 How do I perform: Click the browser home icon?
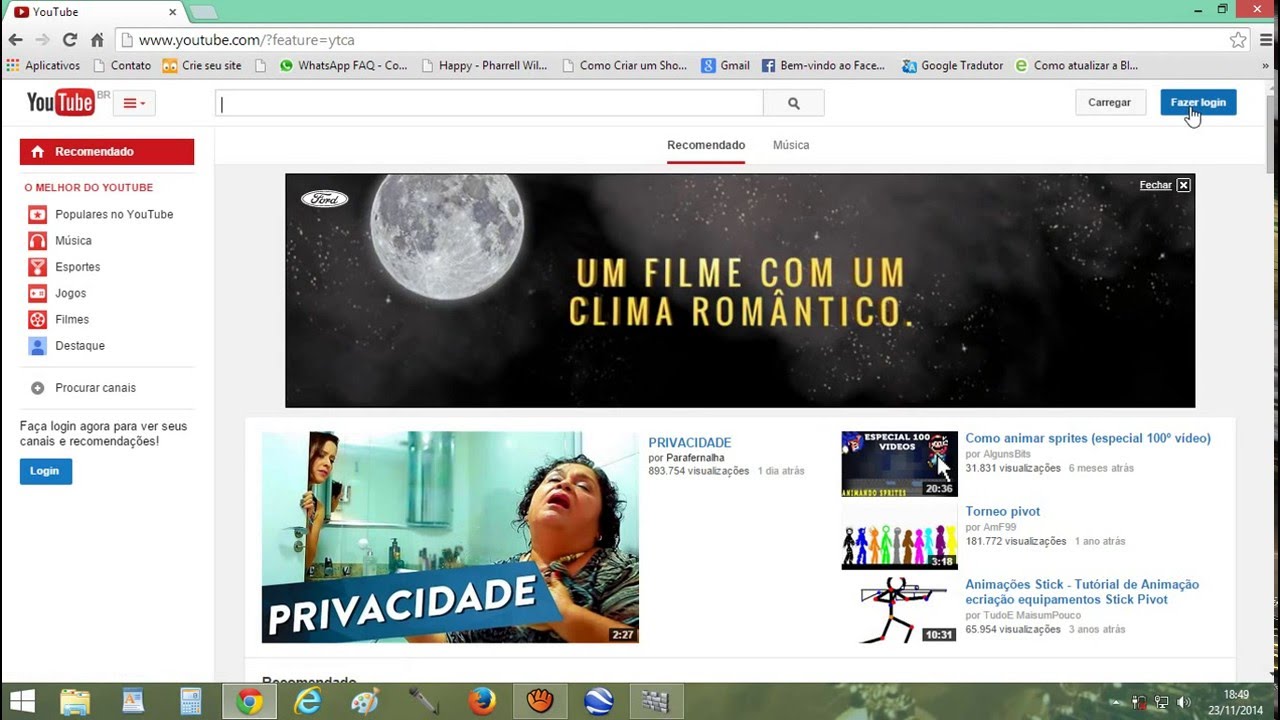click(x=97, y=40)
